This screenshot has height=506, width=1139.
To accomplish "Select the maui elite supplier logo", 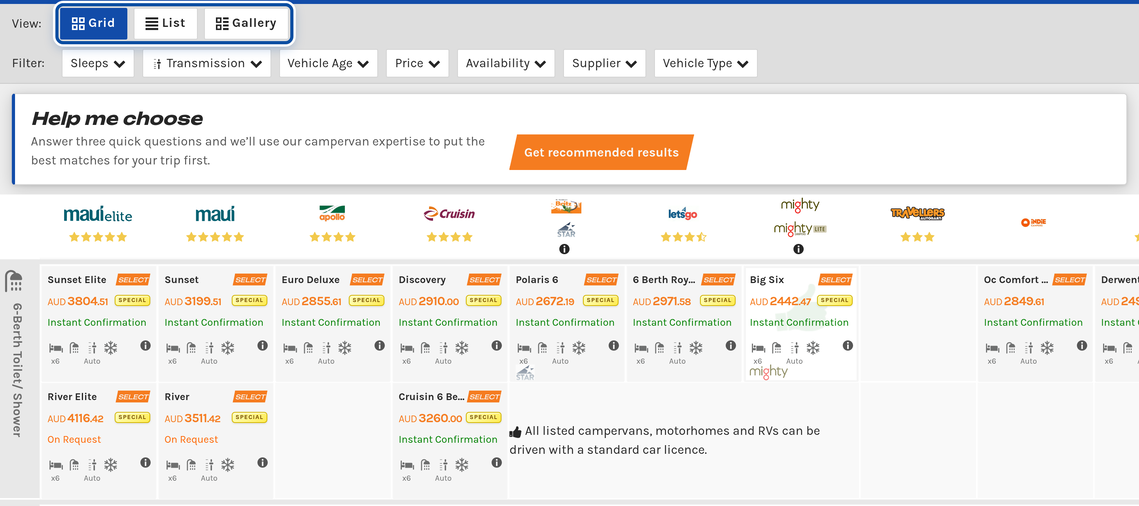I will pos(98,214).
